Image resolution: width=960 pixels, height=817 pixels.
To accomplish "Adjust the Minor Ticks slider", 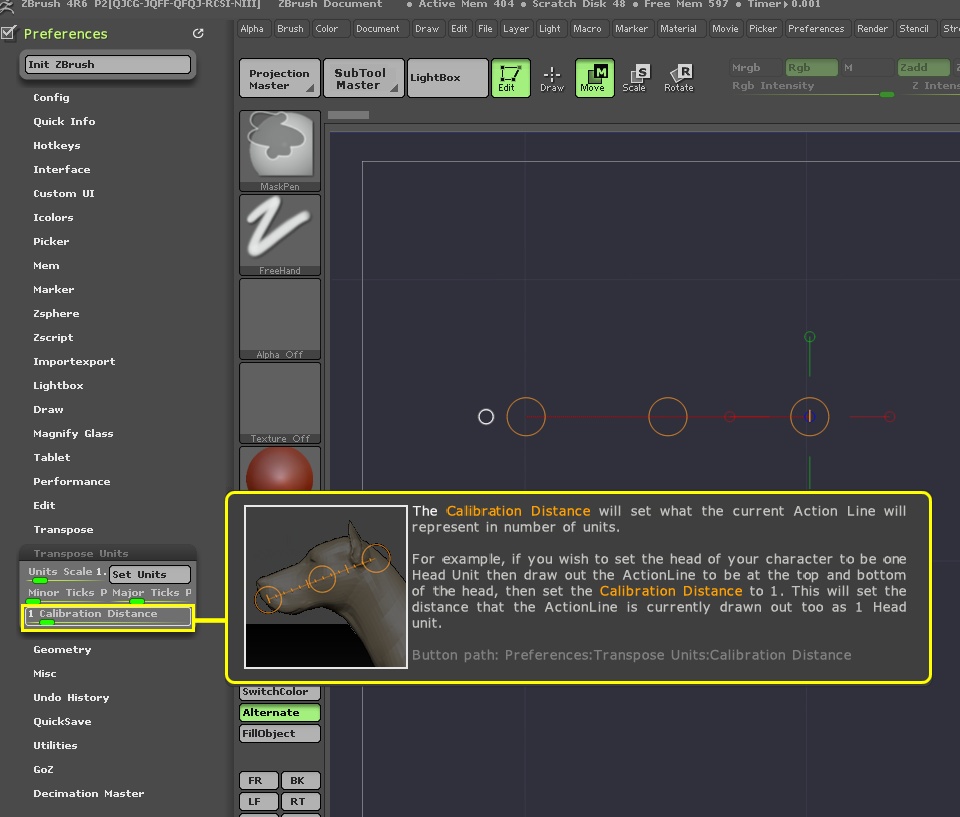I will pos(67,594).
